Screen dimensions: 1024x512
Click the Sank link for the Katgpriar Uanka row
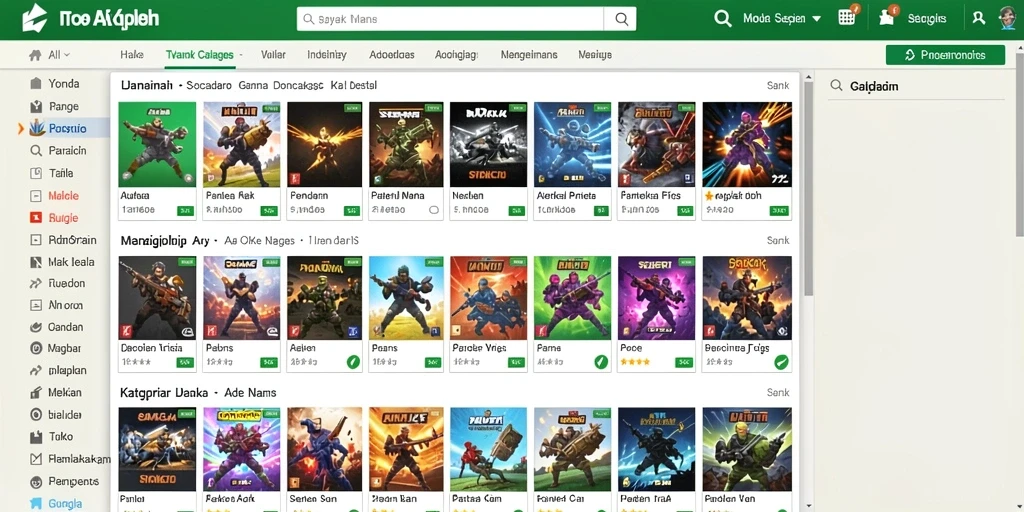[778, 392]
